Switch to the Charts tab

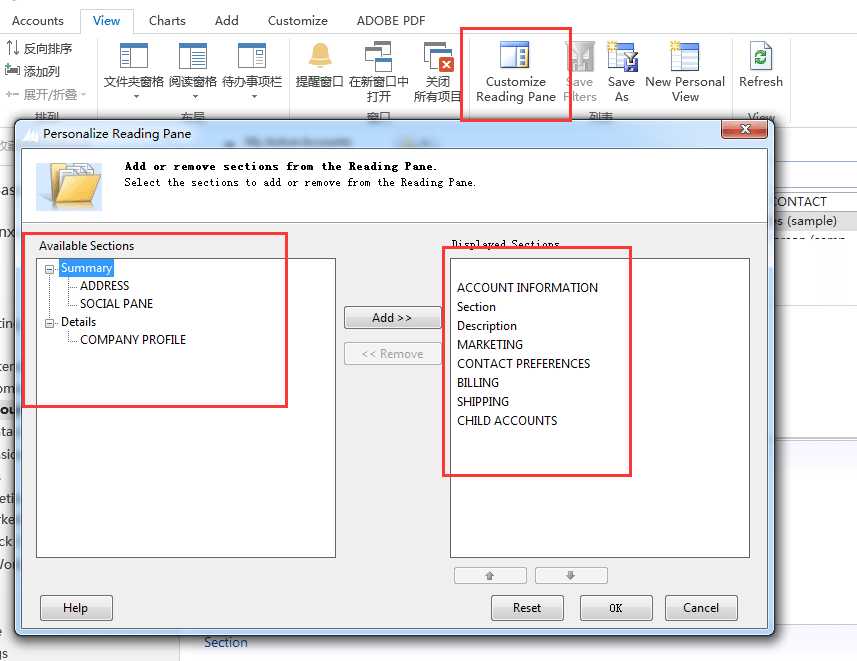click(x=167, y=21)
